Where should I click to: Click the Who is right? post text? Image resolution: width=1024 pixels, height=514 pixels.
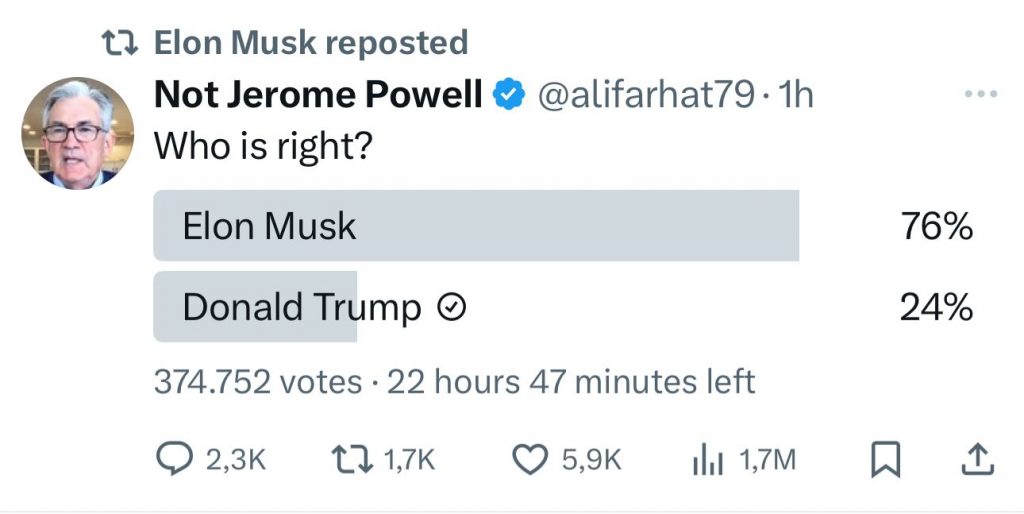(263, 146)
